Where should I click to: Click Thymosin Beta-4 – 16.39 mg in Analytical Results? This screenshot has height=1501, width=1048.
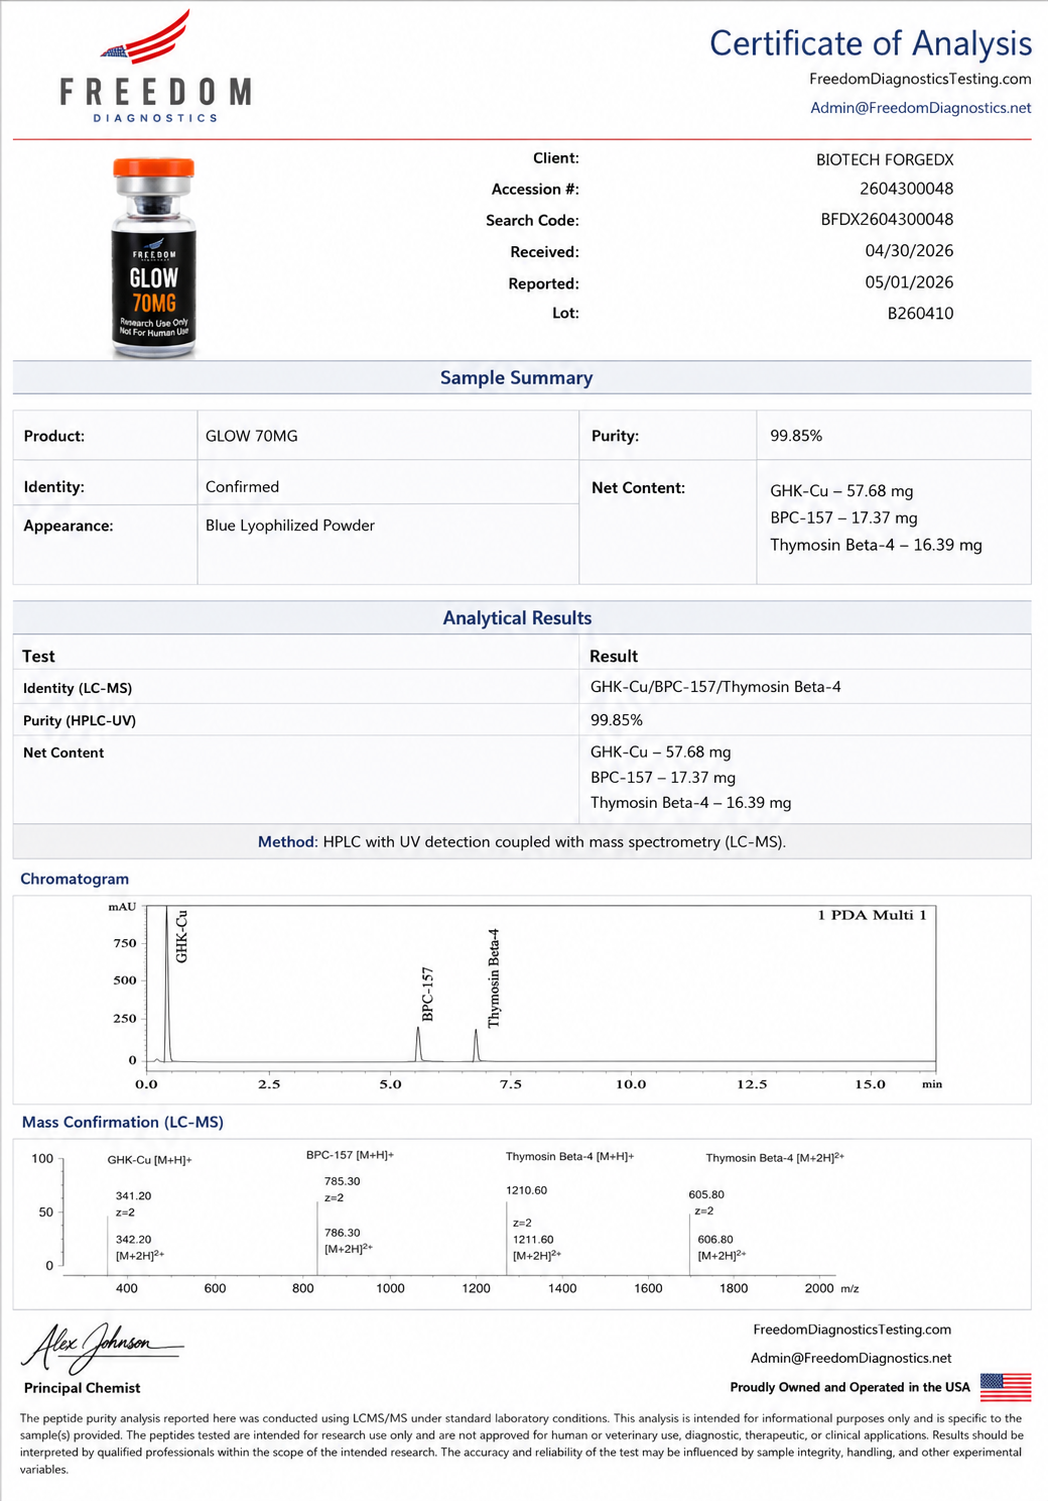coord(690,803)
